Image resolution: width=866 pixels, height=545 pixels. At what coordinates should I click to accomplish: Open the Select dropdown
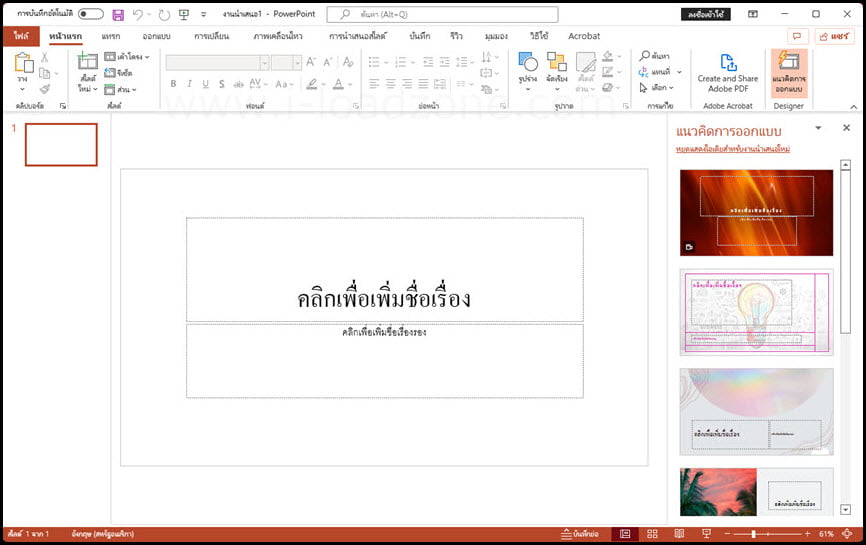(x=657, y=88)
